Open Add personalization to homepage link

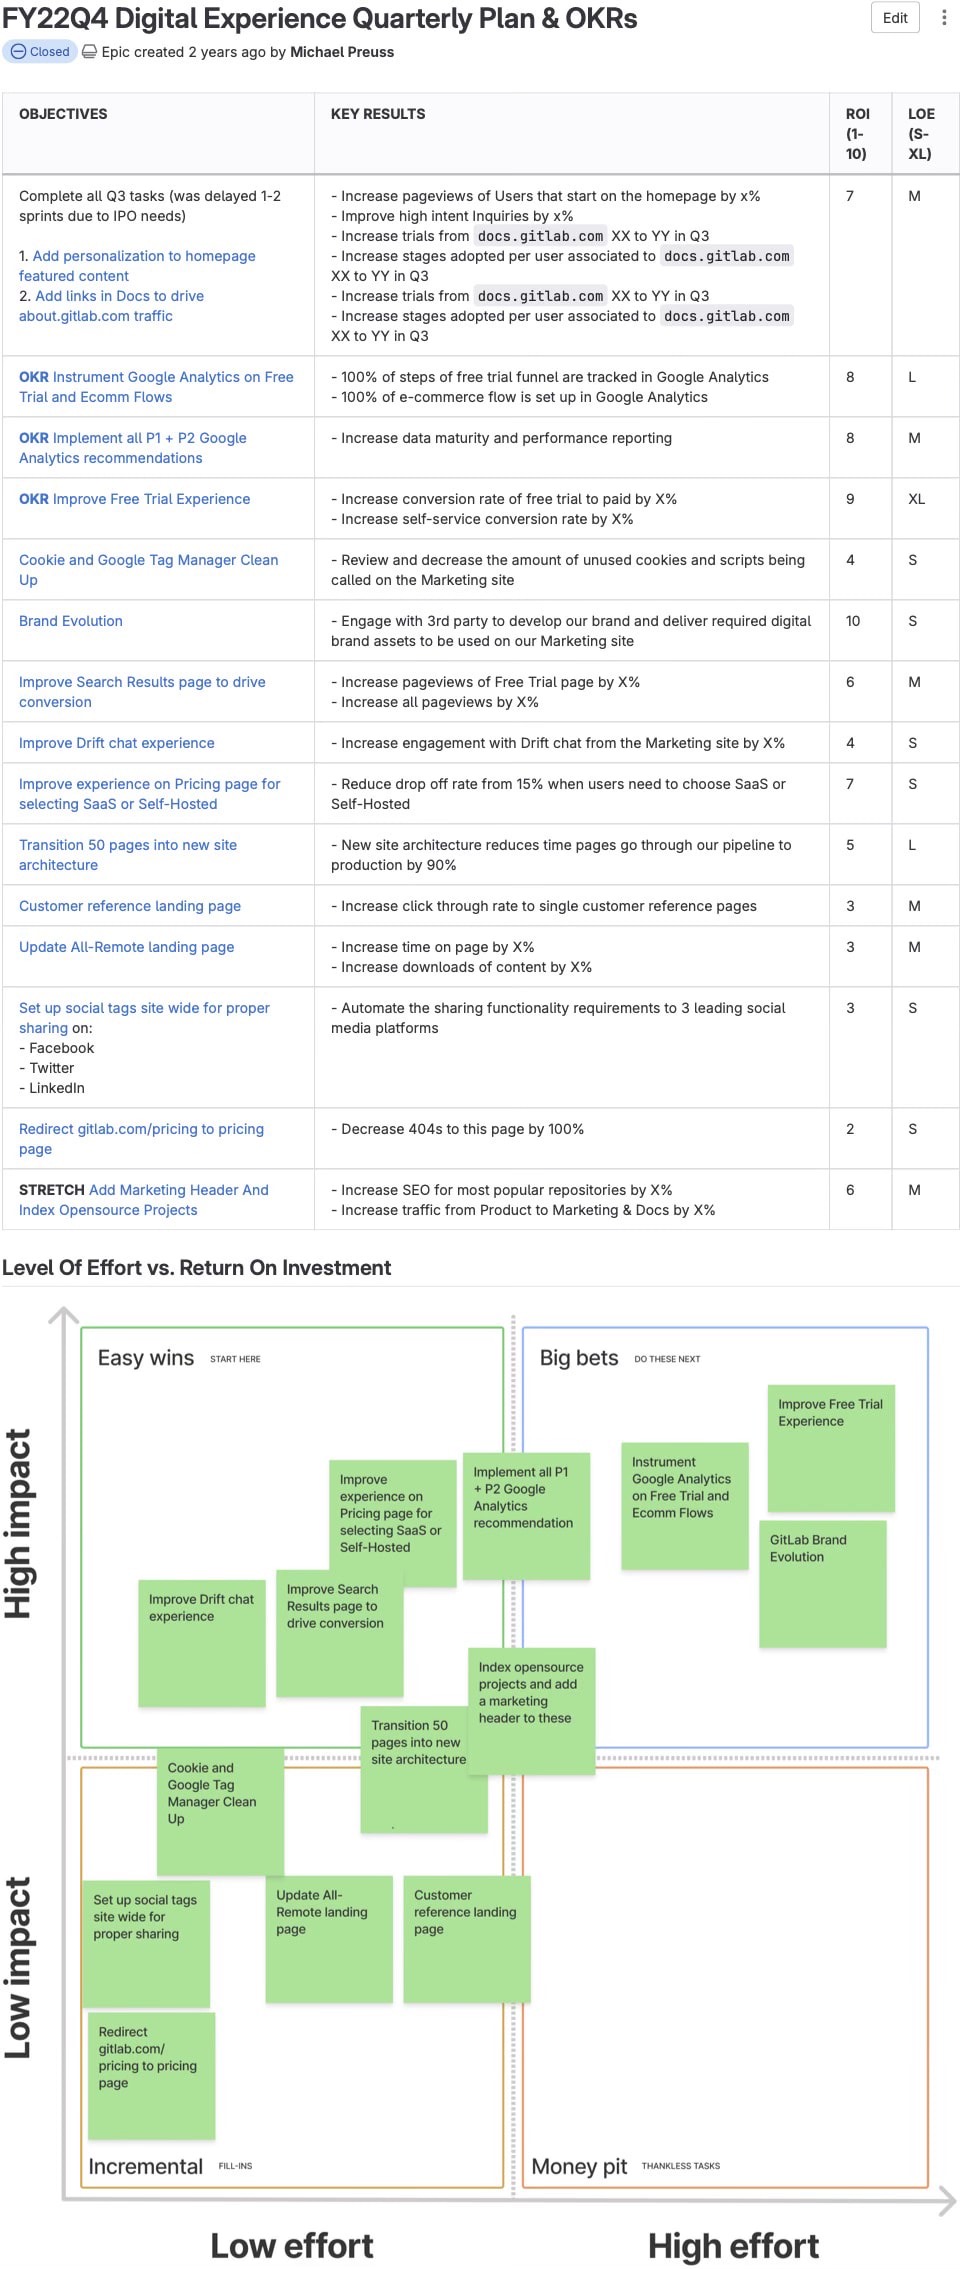[x=143, y=256]
